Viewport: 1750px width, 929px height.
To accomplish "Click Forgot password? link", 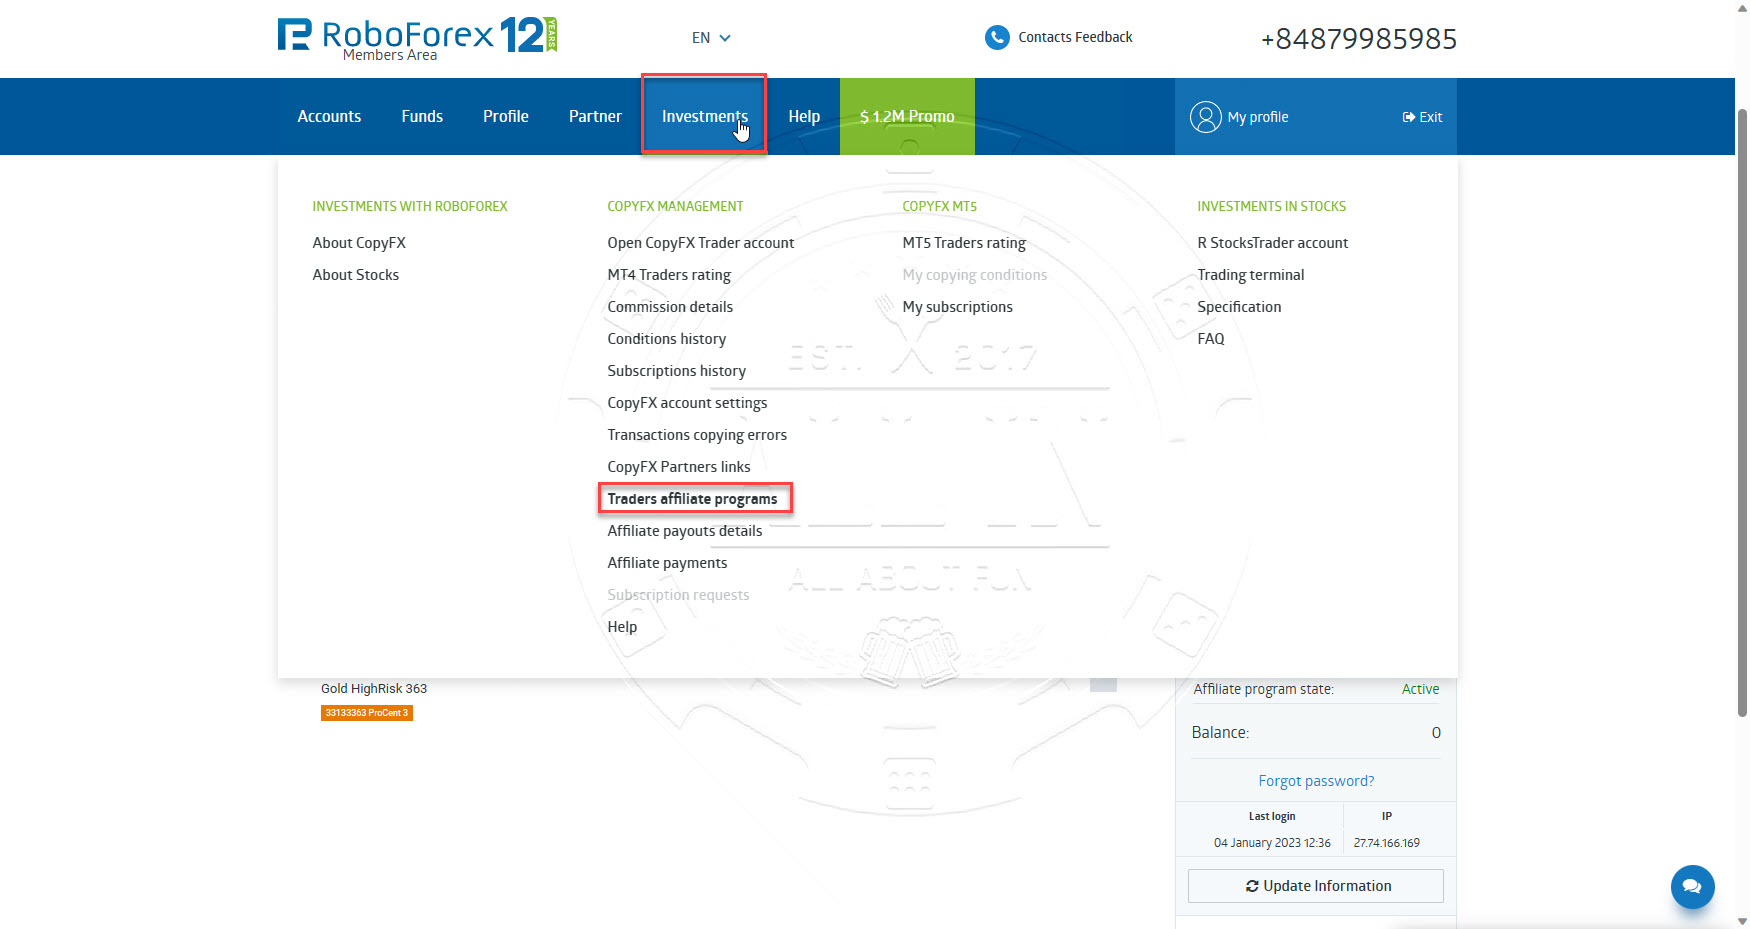I will pyautogui.click(x=1316, y=781).
